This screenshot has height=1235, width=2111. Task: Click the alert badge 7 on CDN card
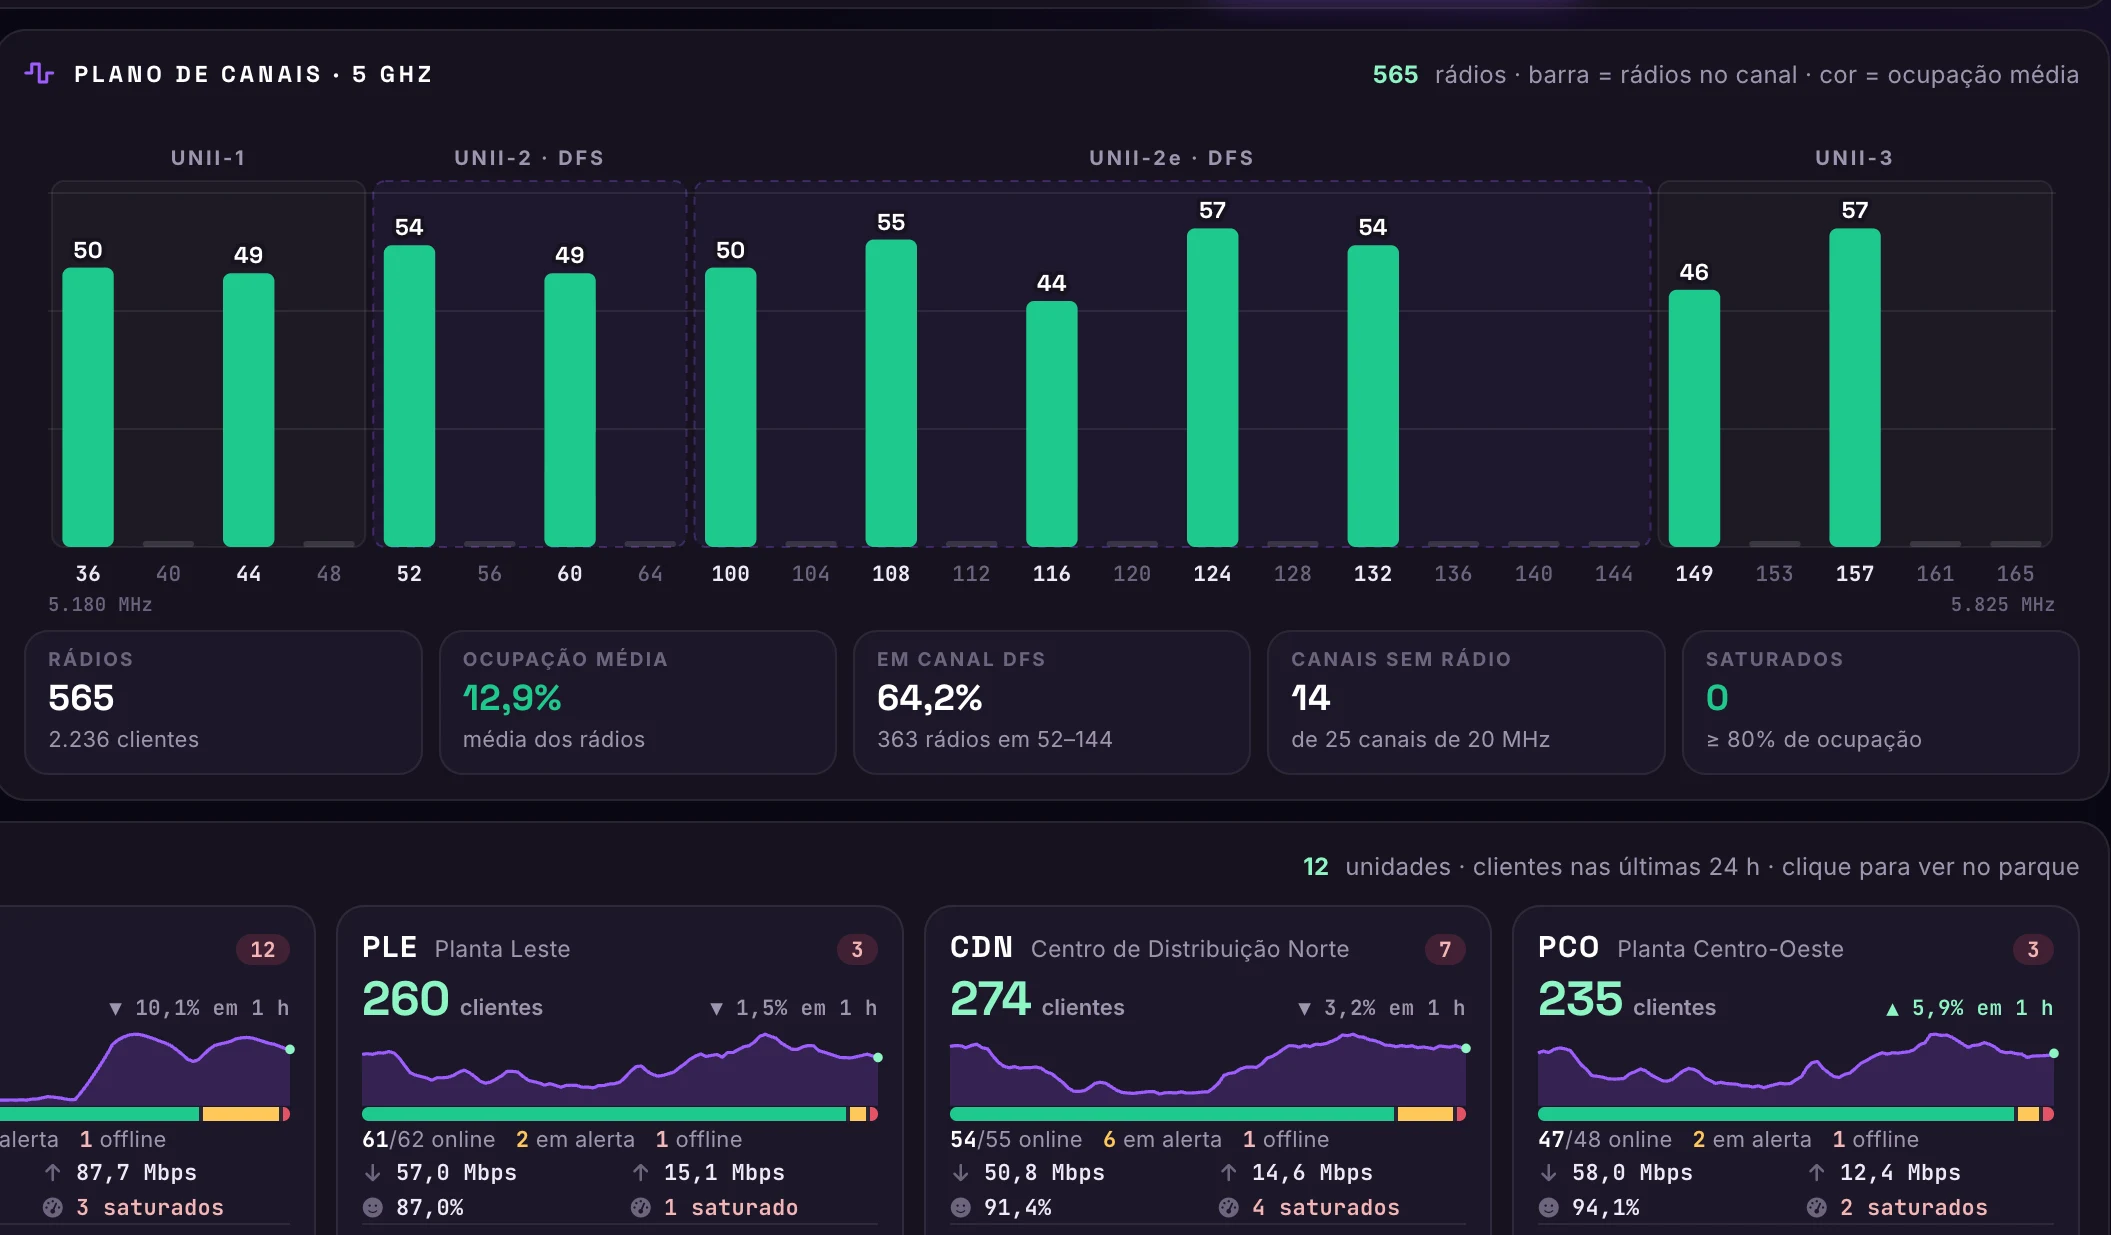point(1445,949)
